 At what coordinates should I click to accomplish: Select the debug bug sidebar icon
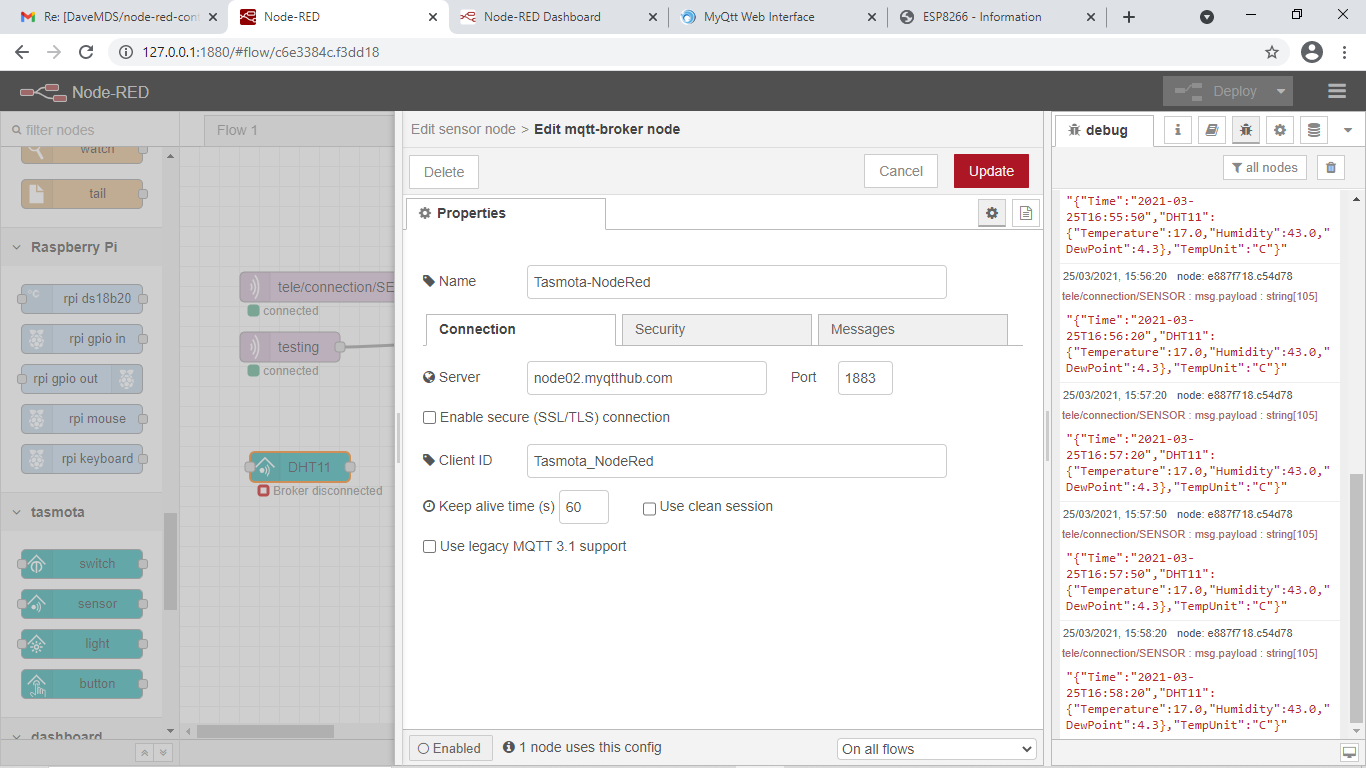point(1245,130)
